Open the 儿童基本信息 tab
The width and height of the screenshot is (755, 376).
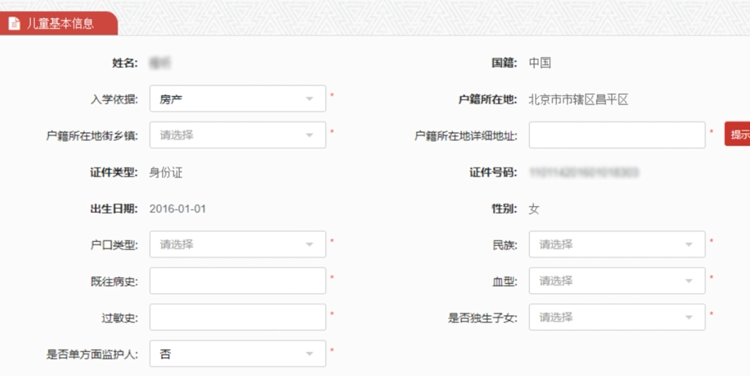coord(59,24)
